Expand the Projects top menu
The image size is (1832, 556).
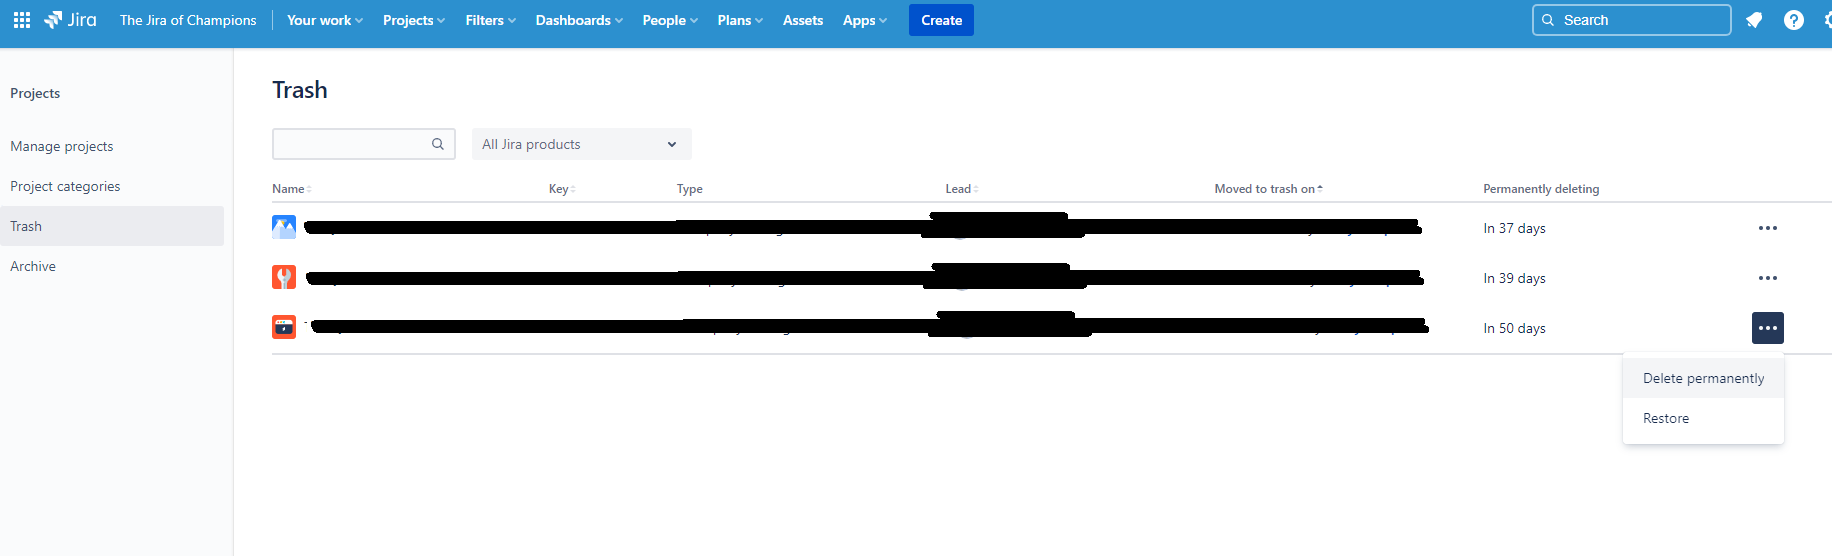[414, 20]
